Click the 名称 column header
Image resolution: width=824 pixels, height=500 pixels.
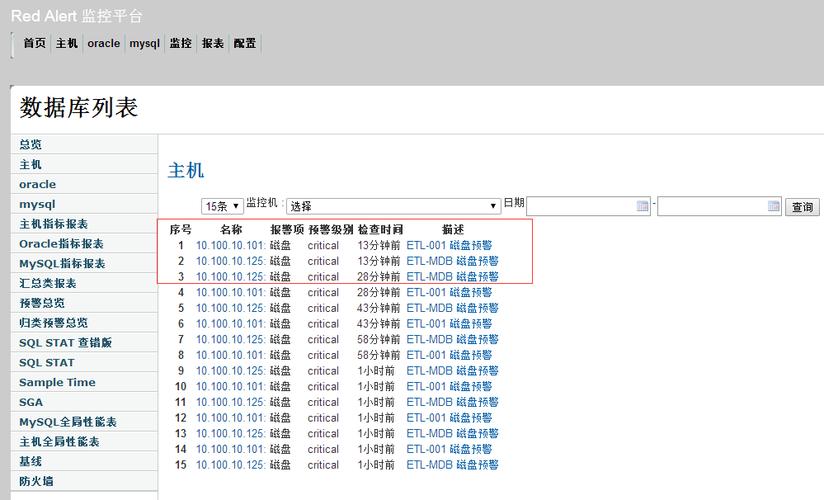tap(231, 230)
